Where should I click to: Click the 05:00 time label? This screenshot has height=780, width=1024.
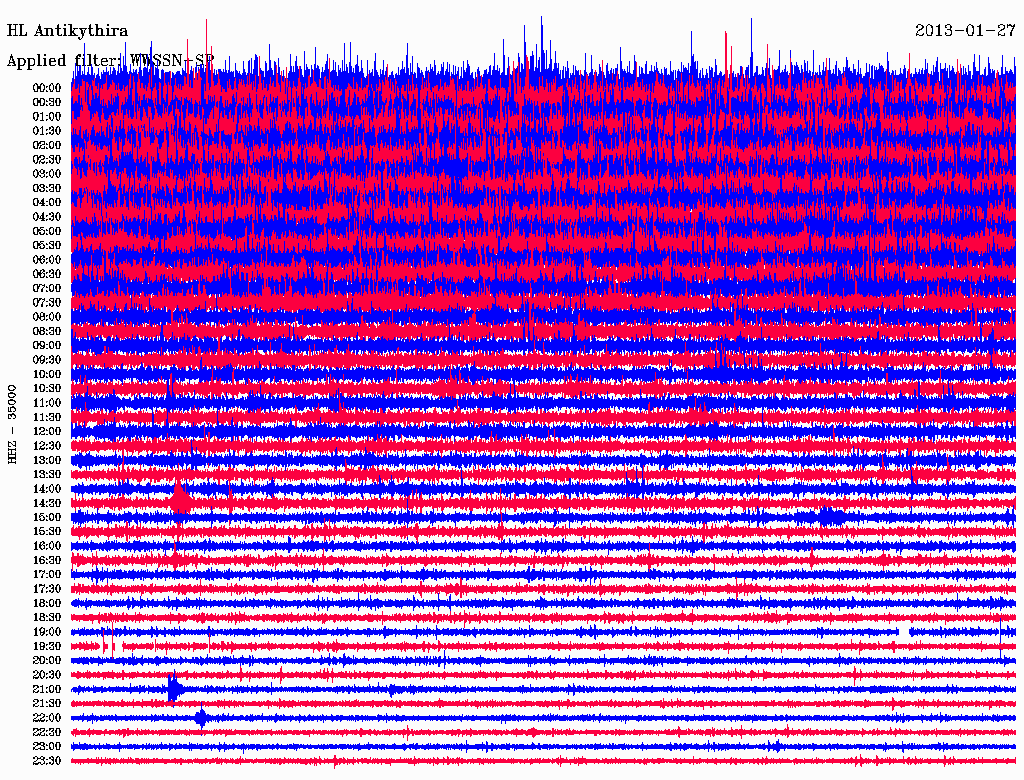point(47,231)
